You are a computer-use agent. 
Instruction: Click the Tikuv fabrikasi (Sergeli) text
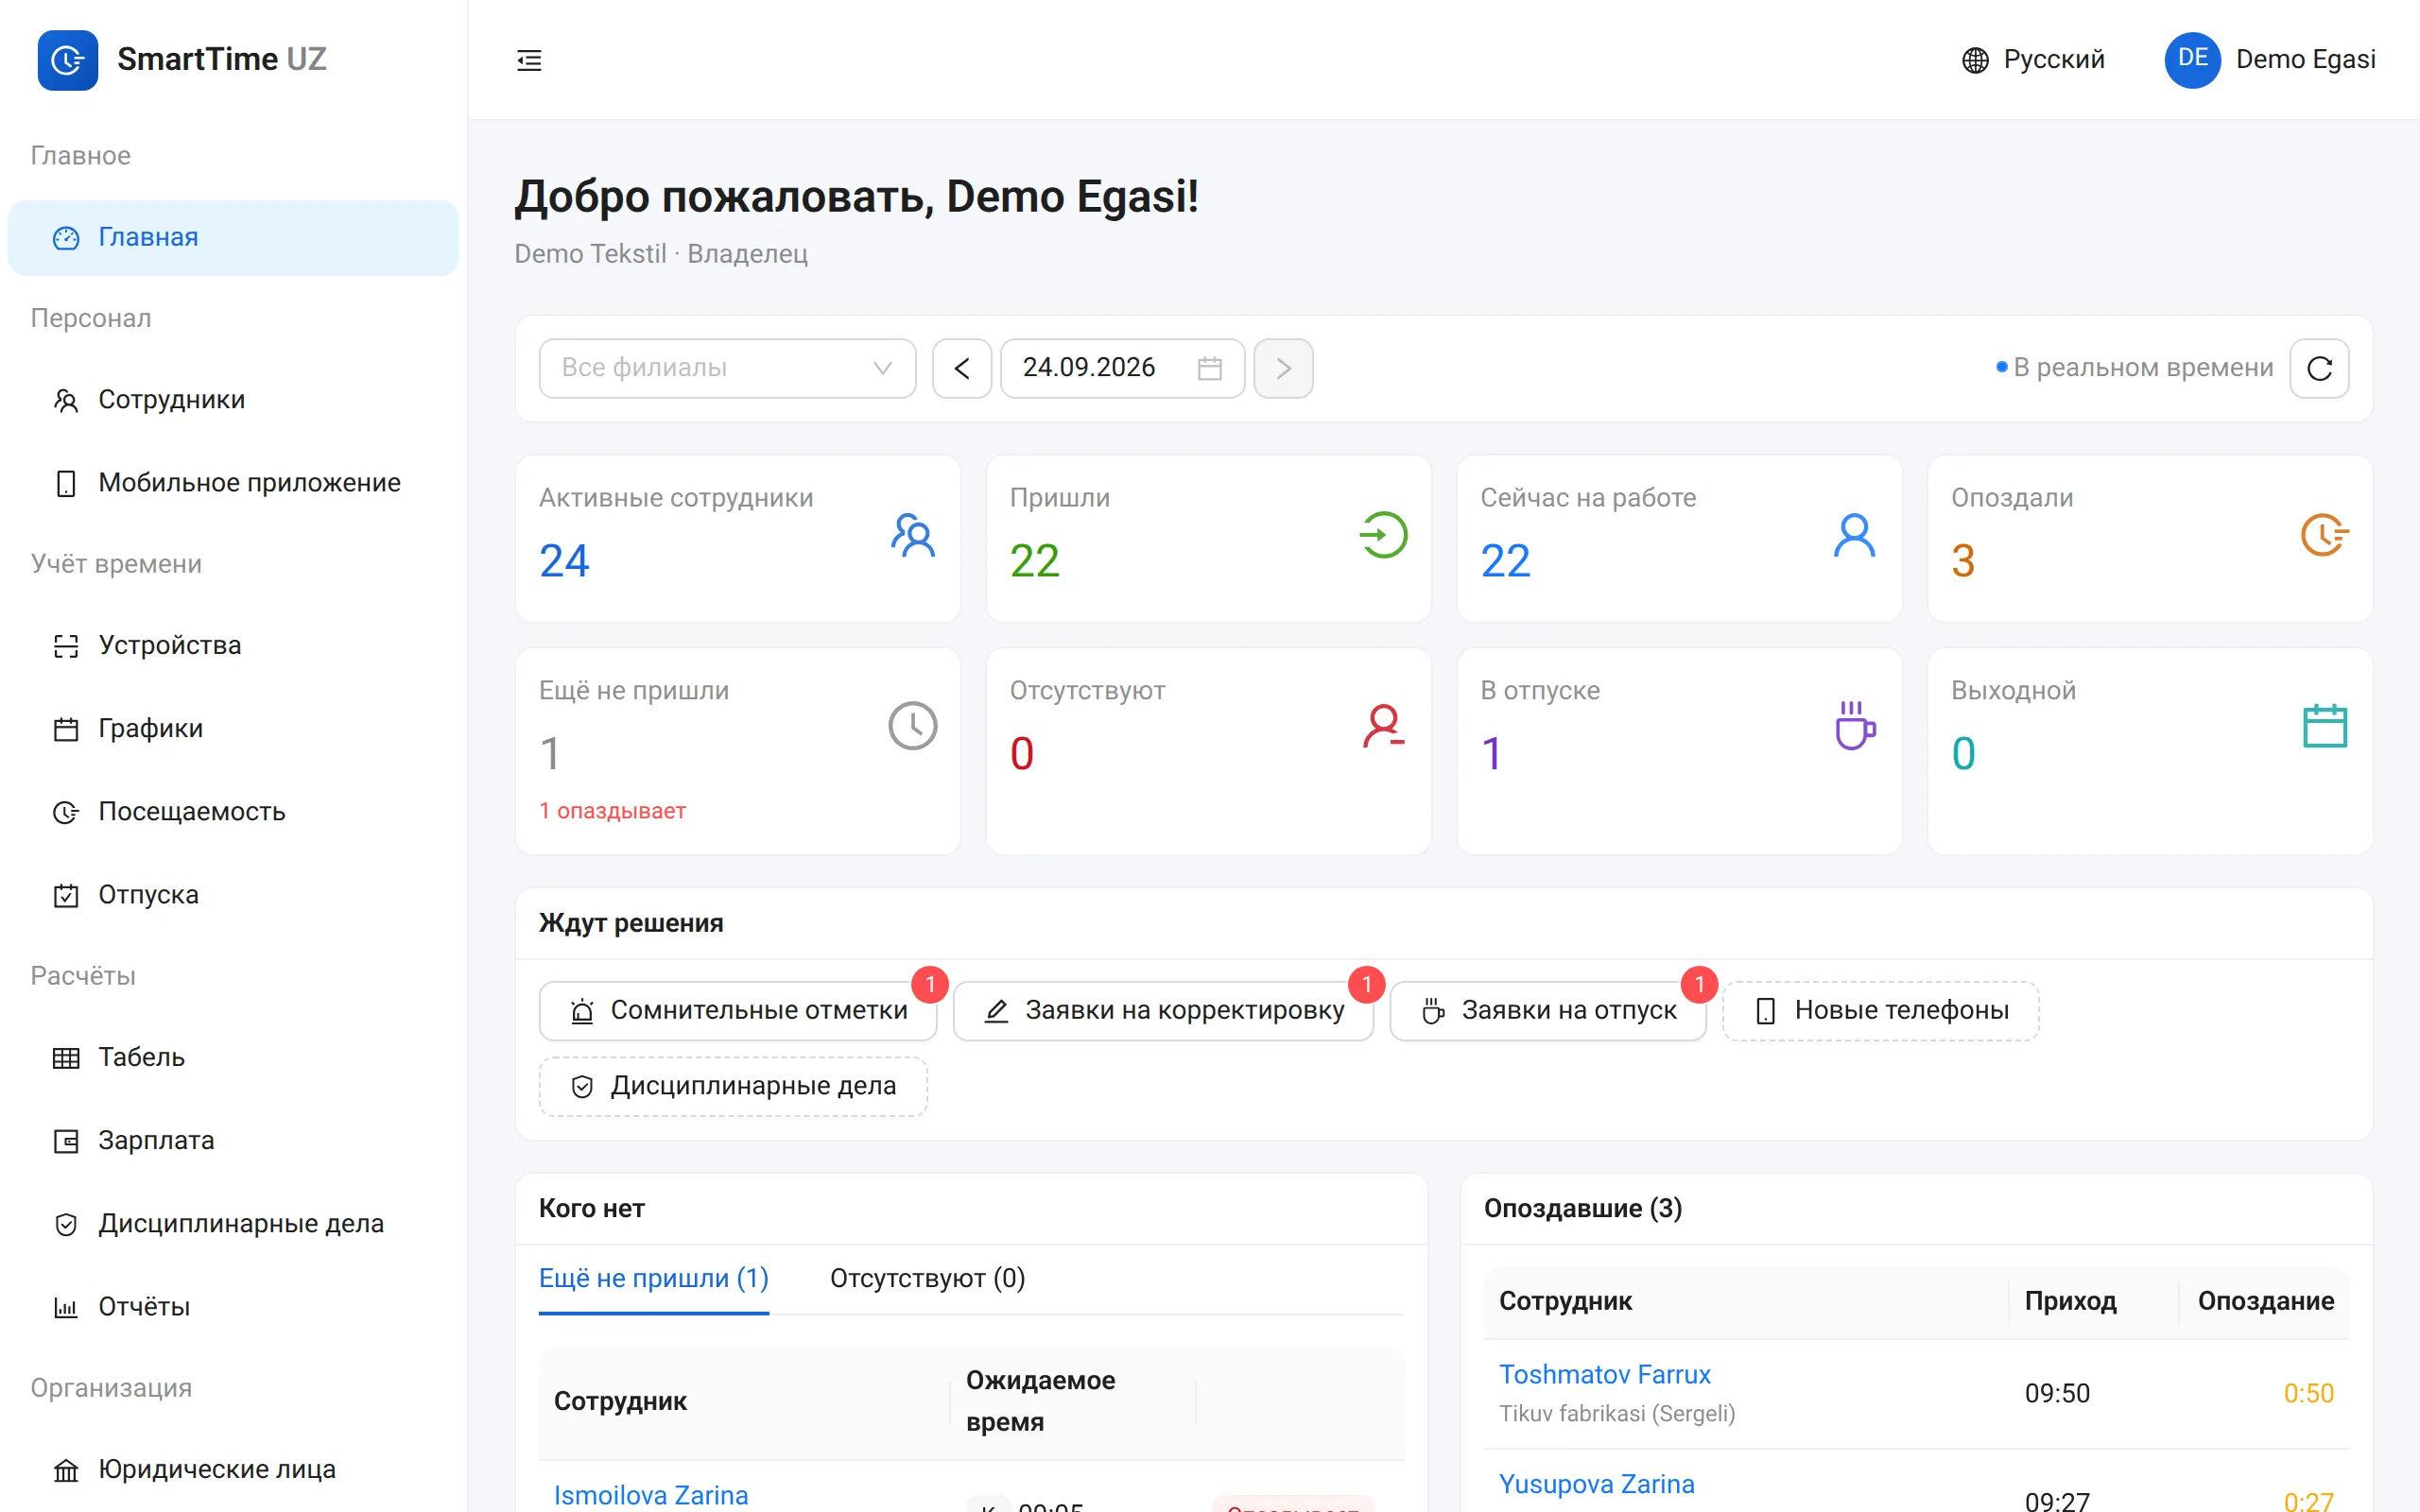[1616, 1413]
